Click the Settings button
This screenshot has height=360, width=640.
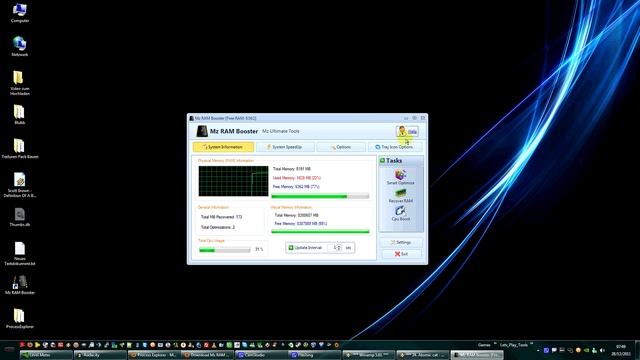tap(401, 242)
